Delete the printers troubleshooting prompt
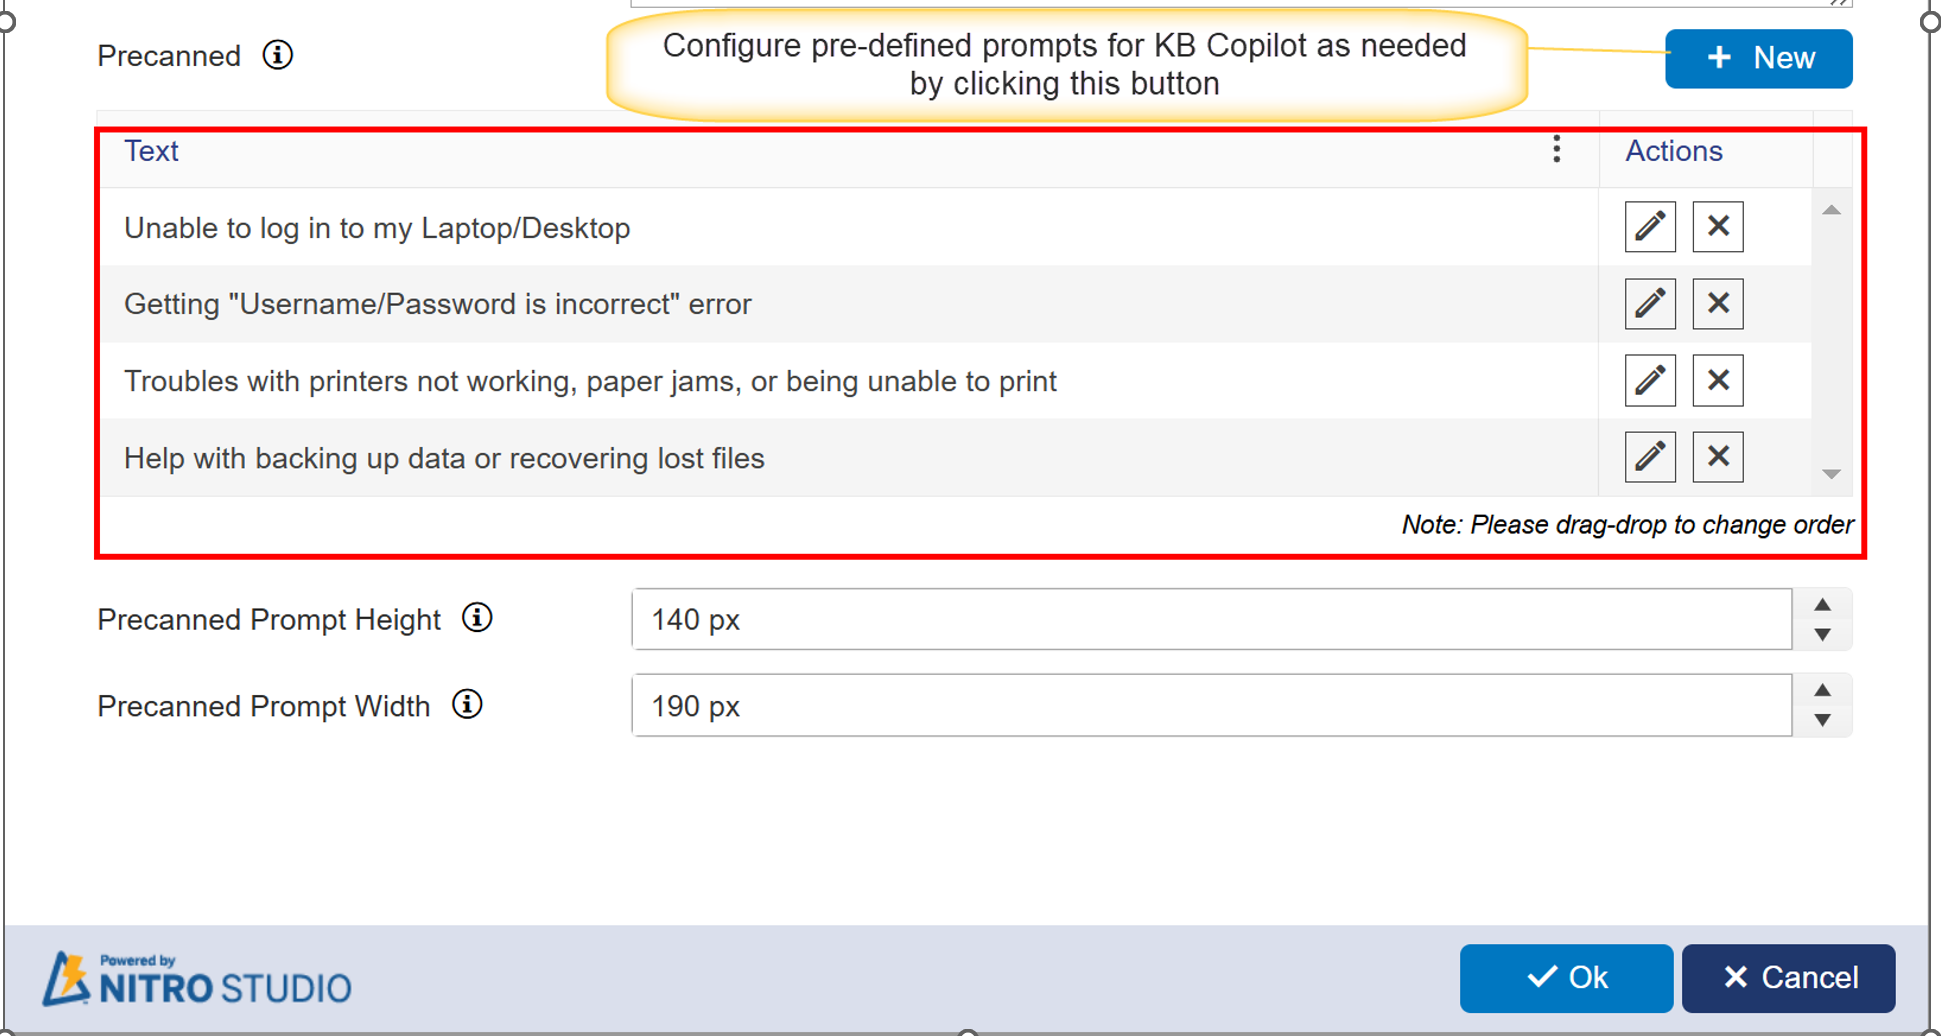Screen dimensions: 1941x1036 [x=1717, y=380]
